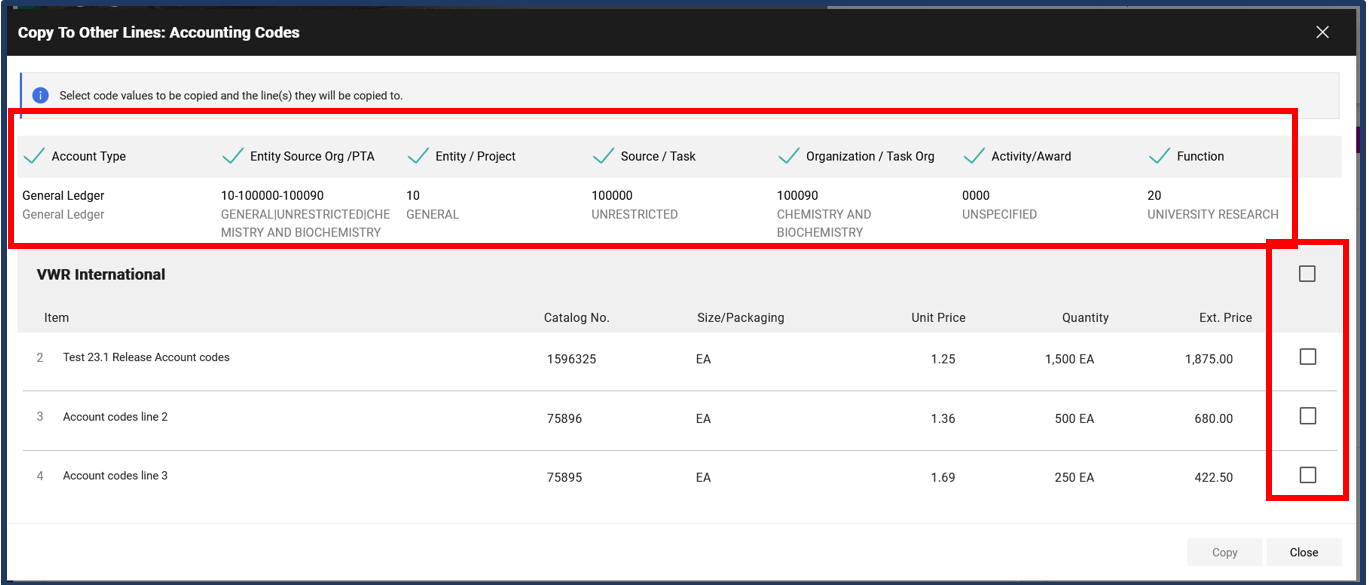Deselect the Activity/Award checkmark

(x=973, y=156)
